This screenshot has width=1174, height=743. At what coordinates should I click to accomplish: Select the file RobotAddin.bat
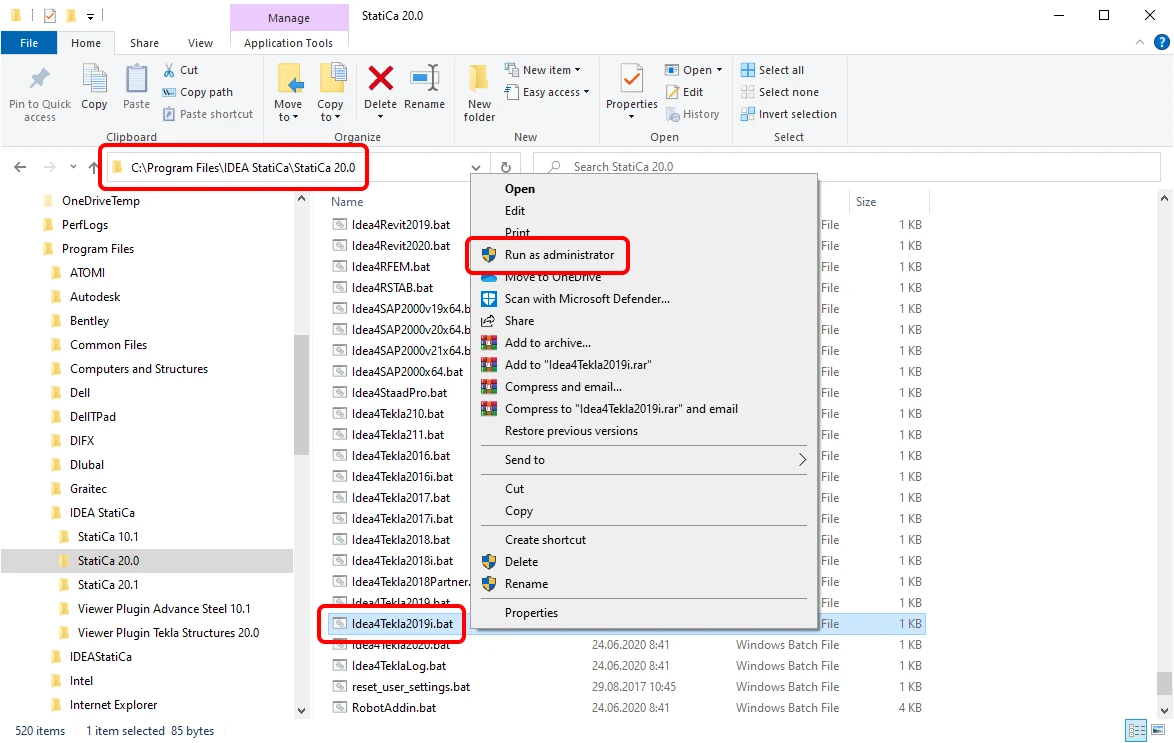click(394, 708)
